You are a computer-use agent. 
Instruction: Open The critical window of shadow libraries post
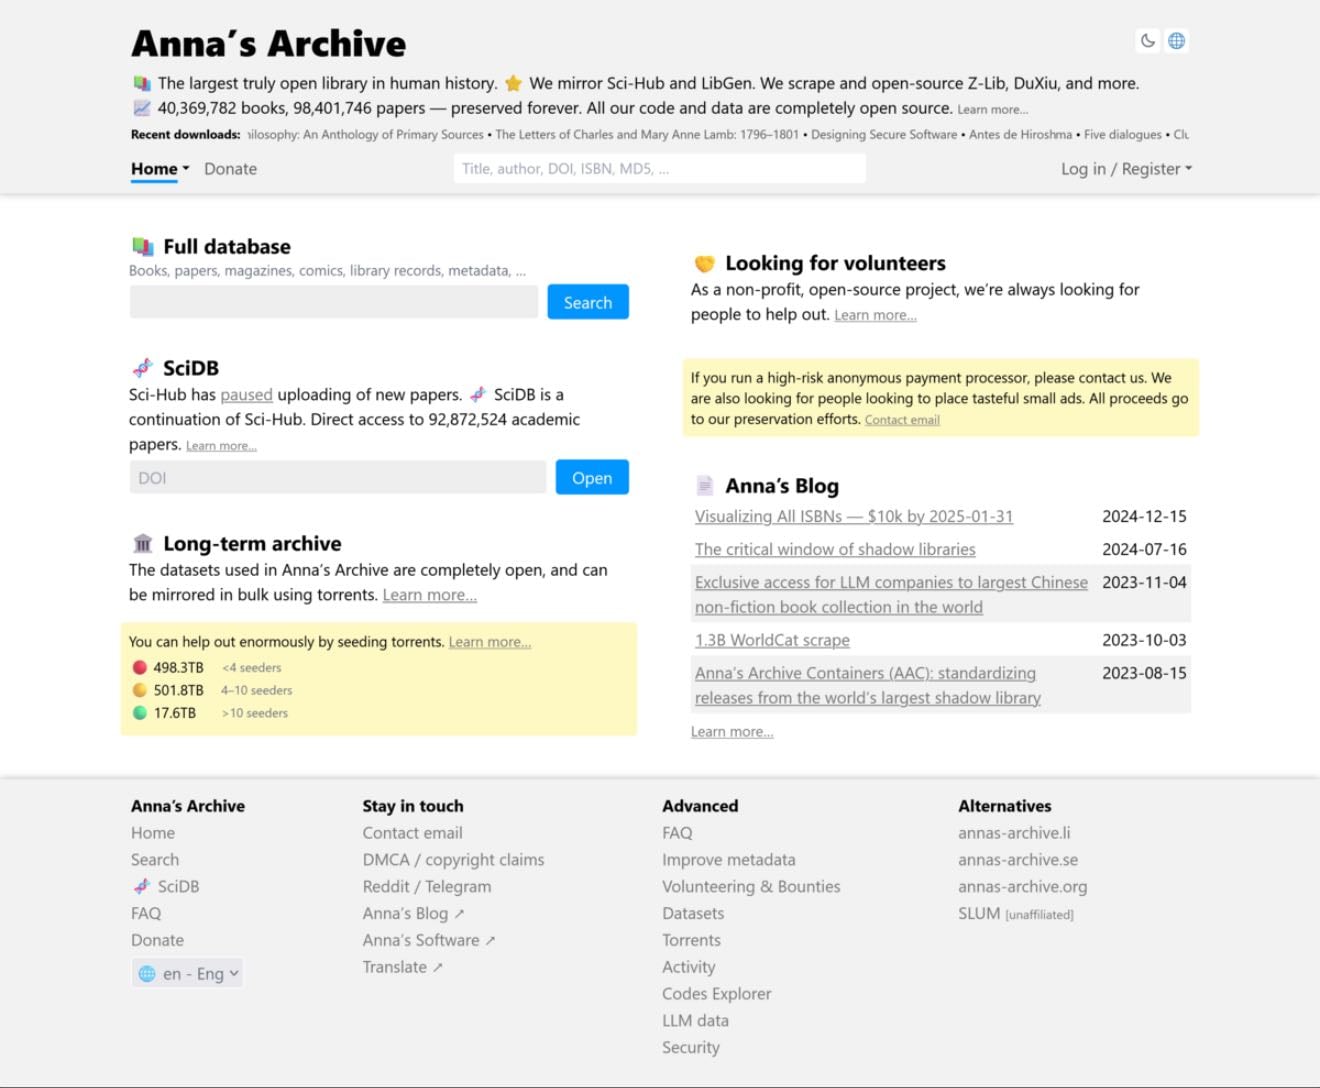click(835, 550)
